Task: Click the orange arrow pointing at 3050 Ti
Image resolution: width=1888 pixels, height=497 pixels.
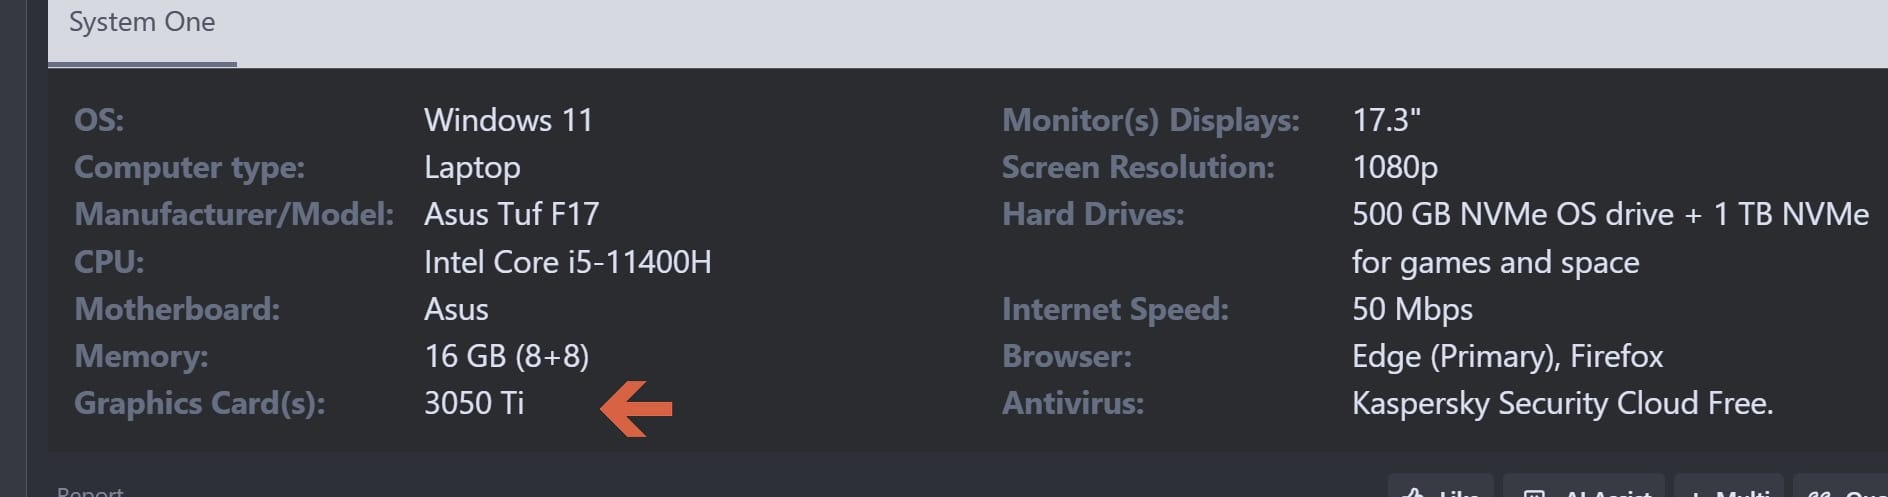Action: pos(636,406)
